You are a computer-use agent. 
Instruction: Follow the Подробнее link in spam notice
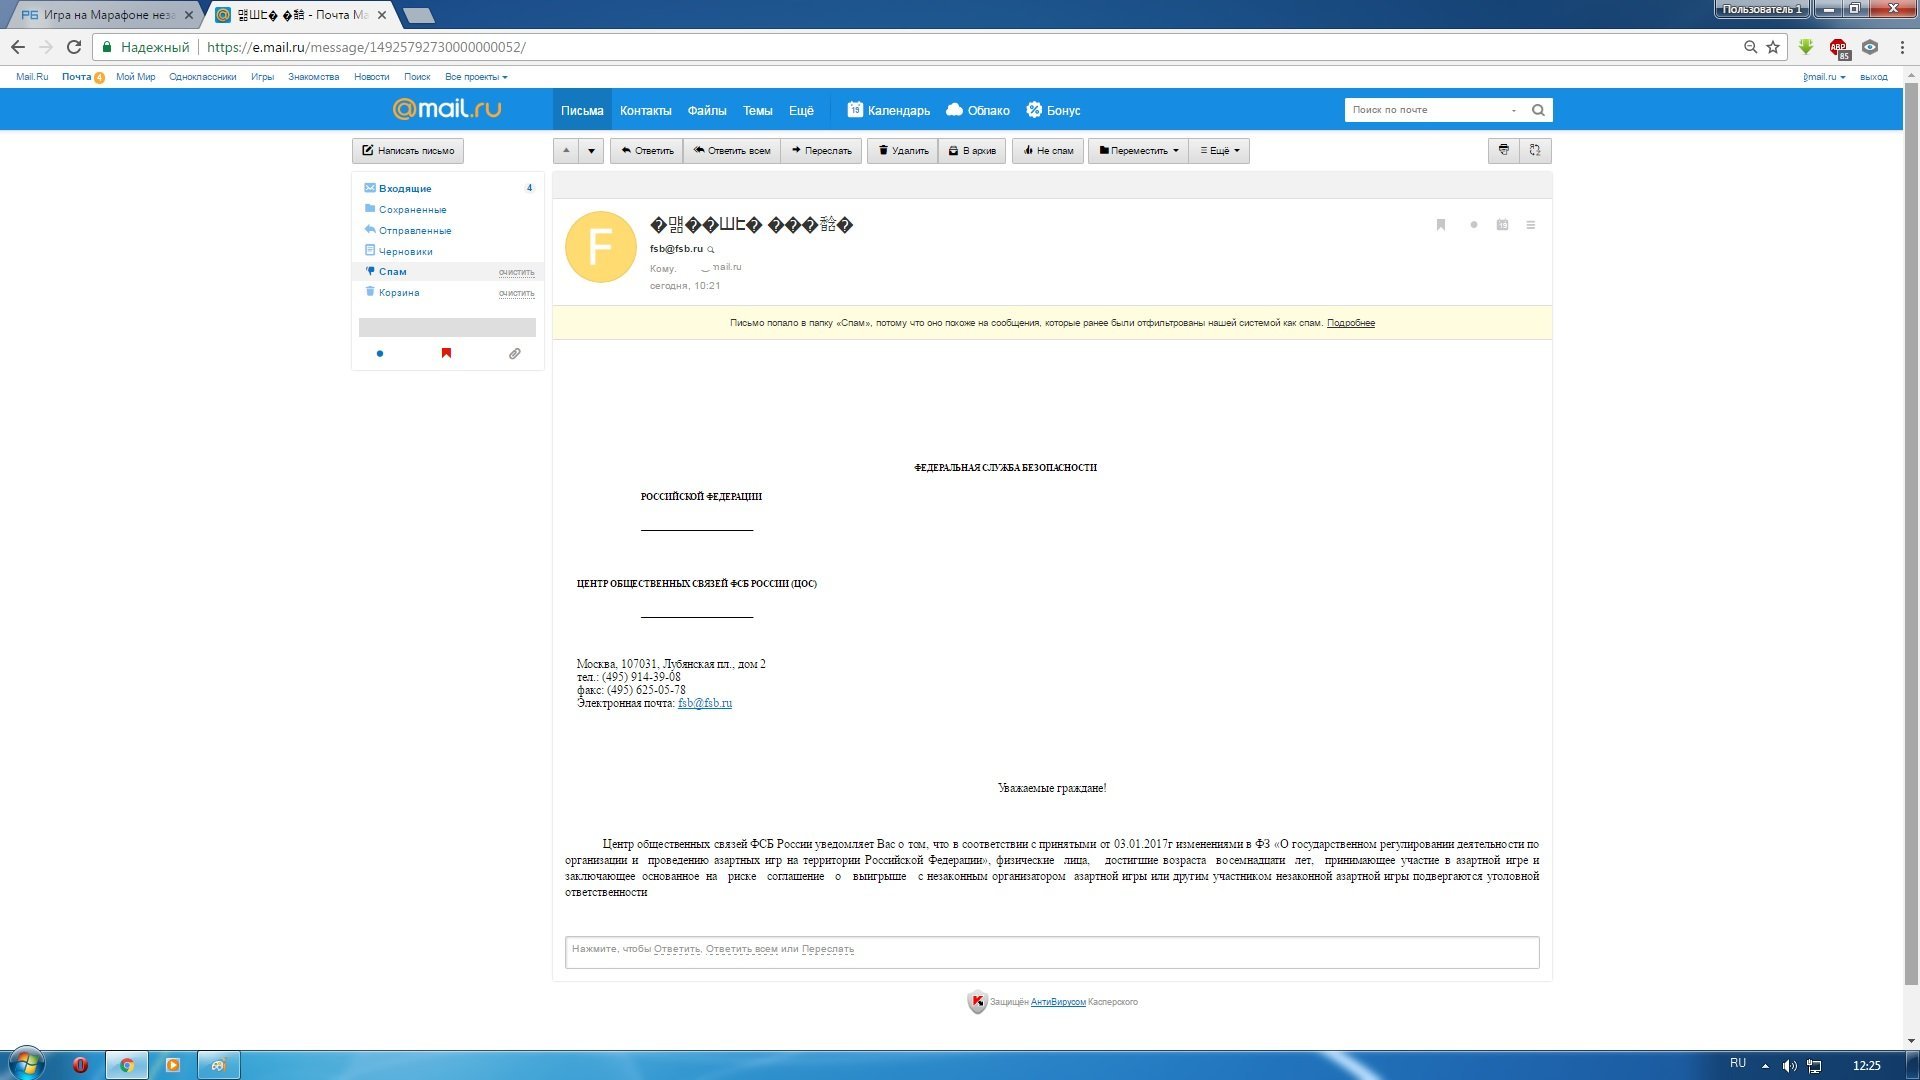(x=1350, y=323)
